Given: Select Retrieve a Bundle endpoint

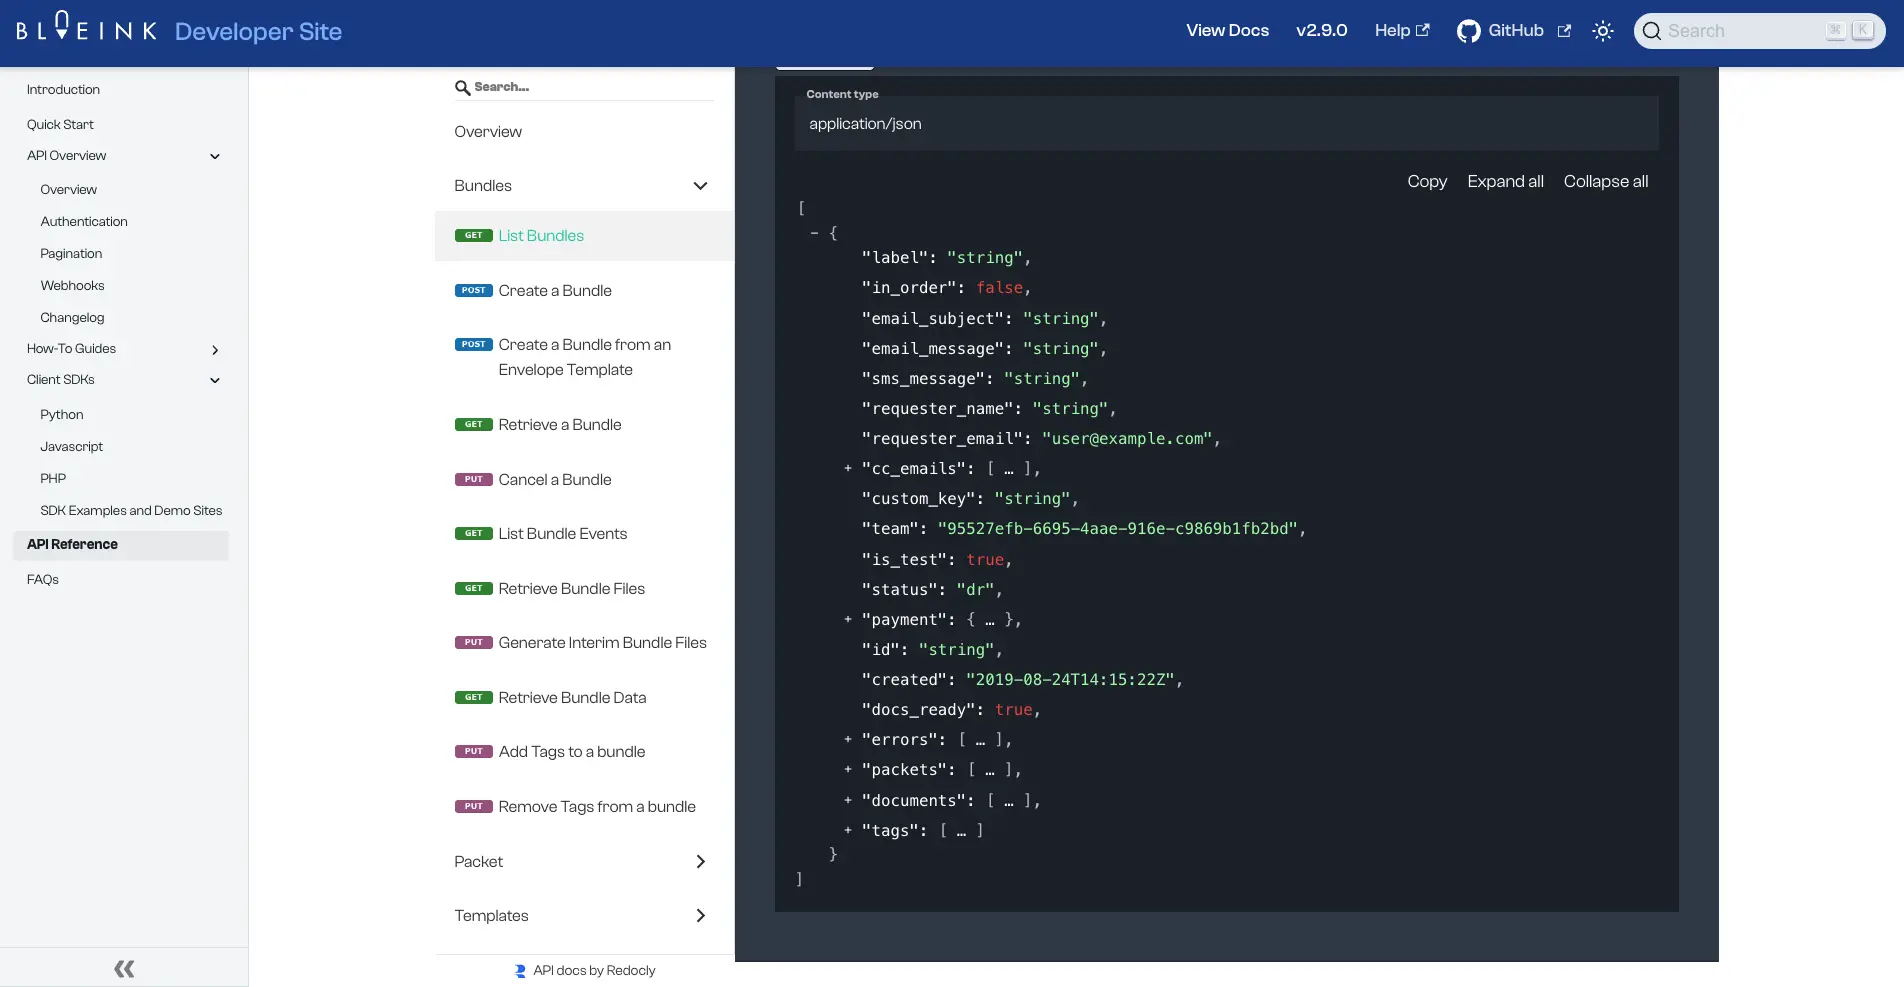Looking at the screenshot, I should click(560, 425).
